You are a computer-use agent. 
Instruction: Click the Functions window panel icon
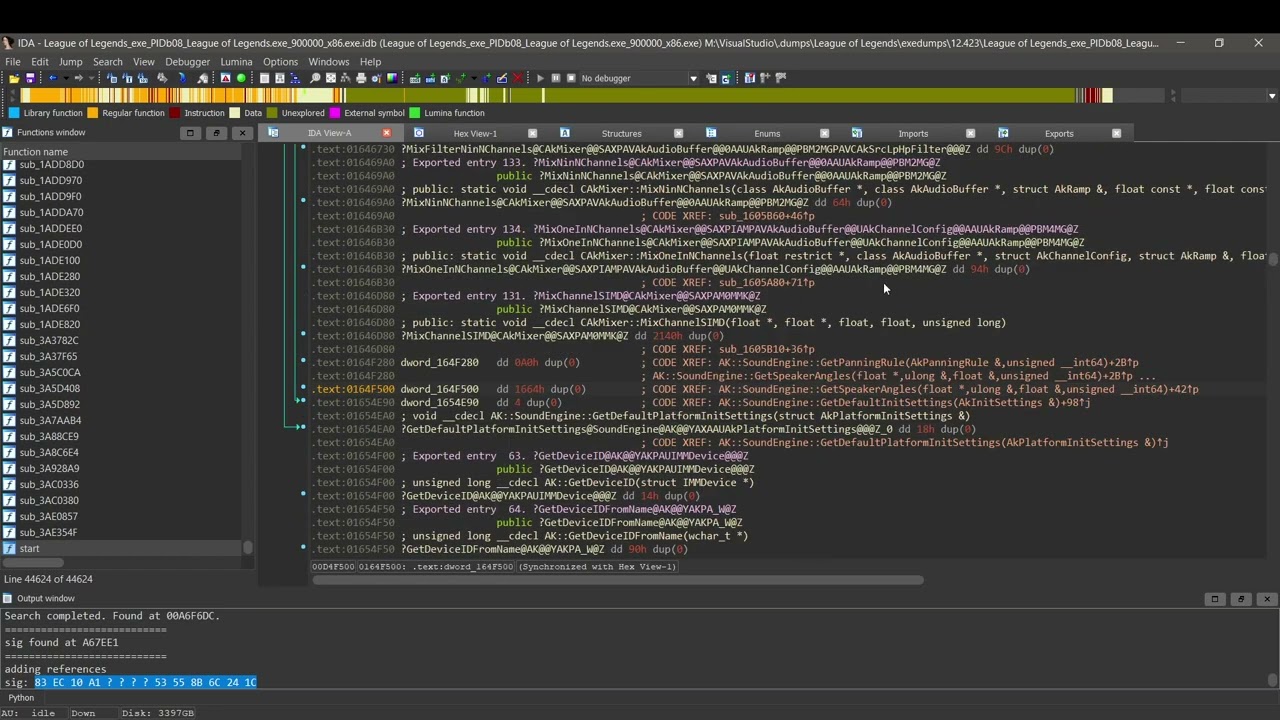click(x=8, y=132)
